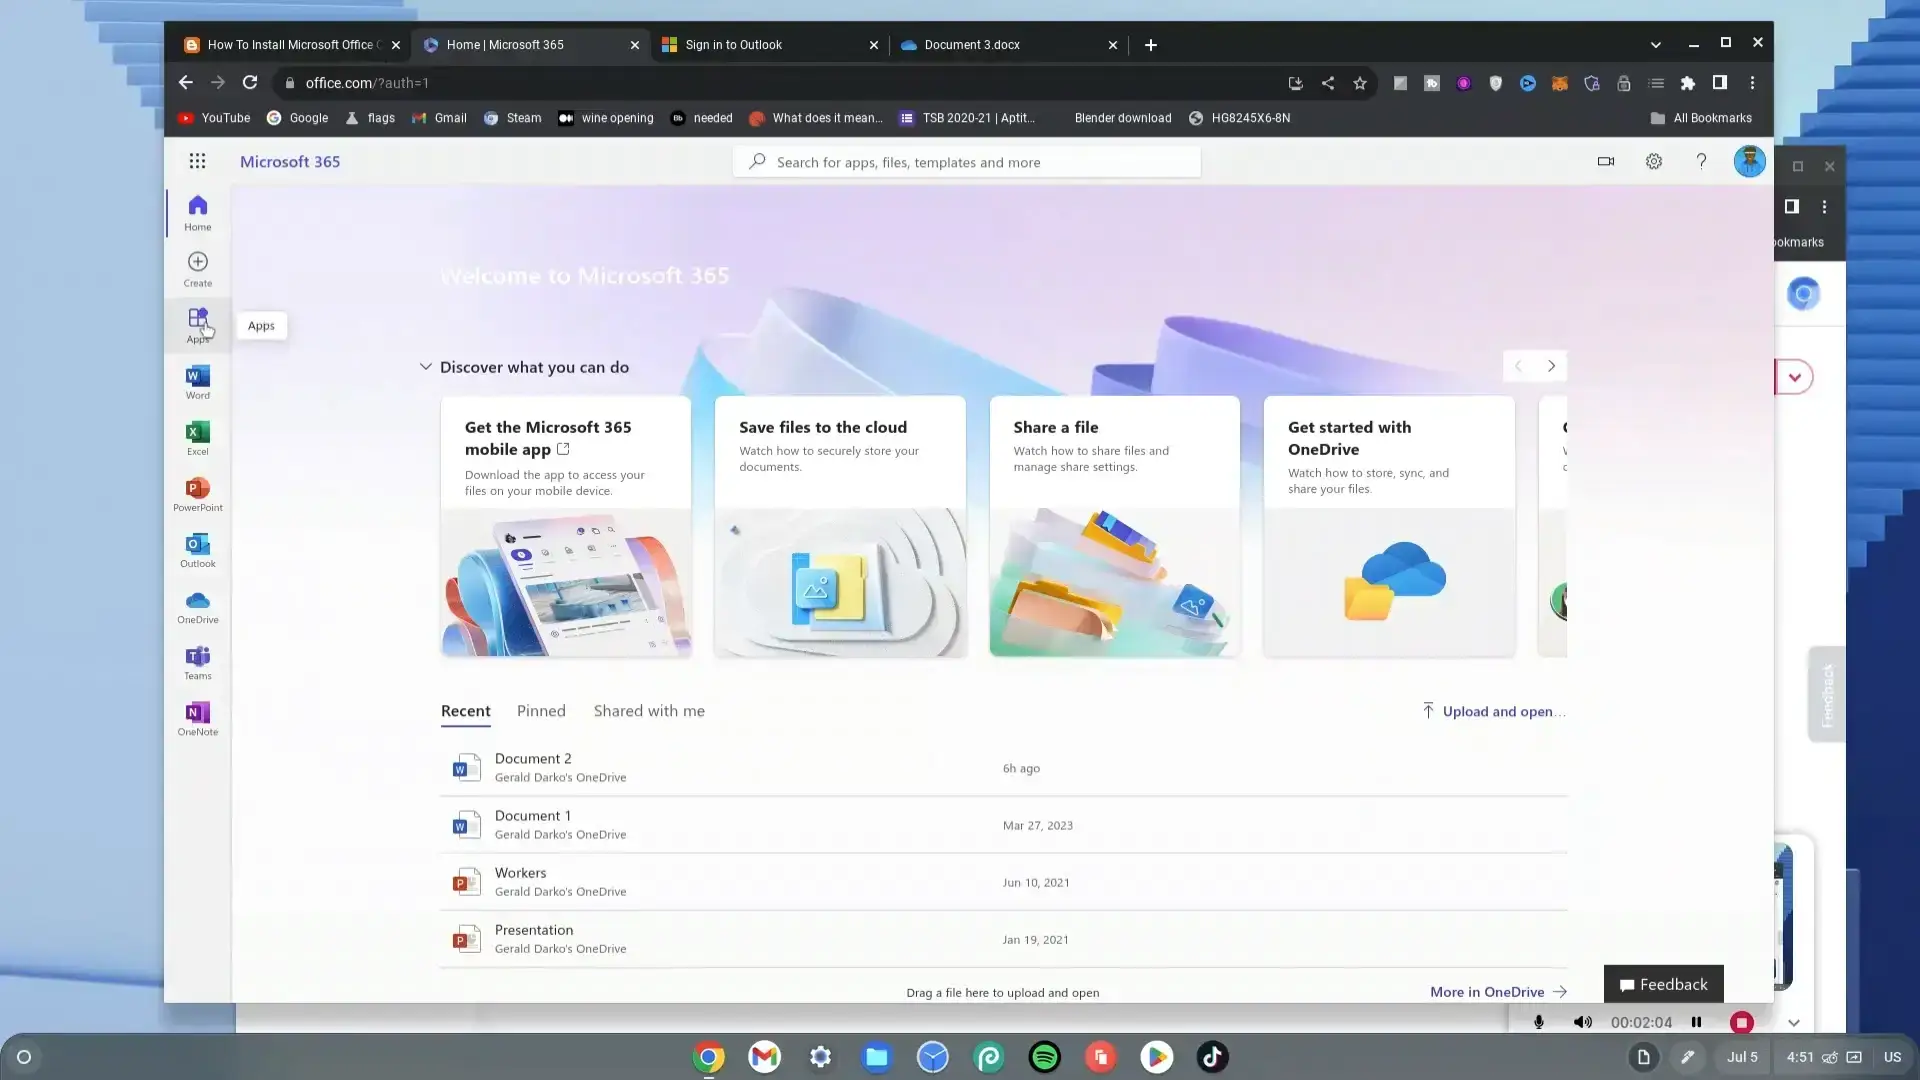Open OneDrive from the sidebar
Screen dimensions: 1920x1080
coord(197,605)
